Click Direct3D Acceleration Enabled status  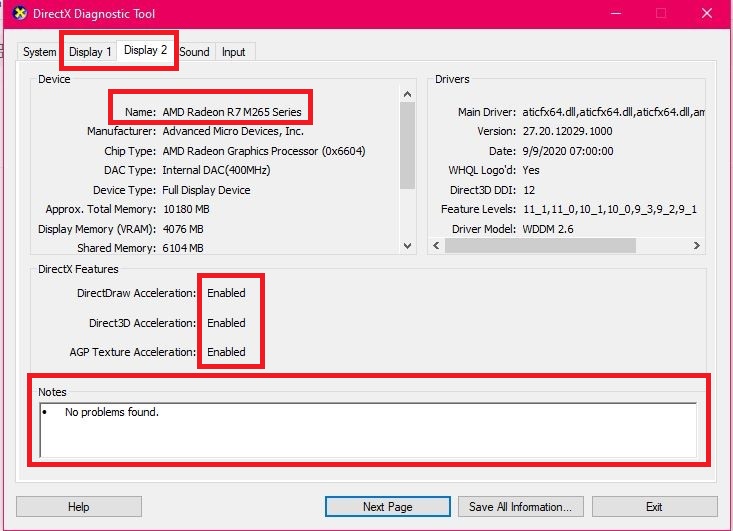coord(226,323)
